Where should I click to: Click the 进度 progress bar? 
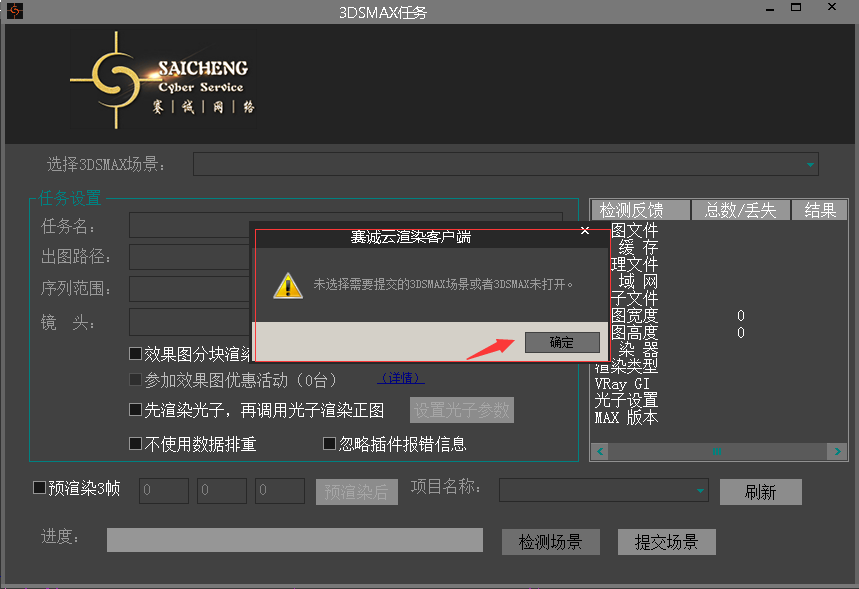(294, 540)
